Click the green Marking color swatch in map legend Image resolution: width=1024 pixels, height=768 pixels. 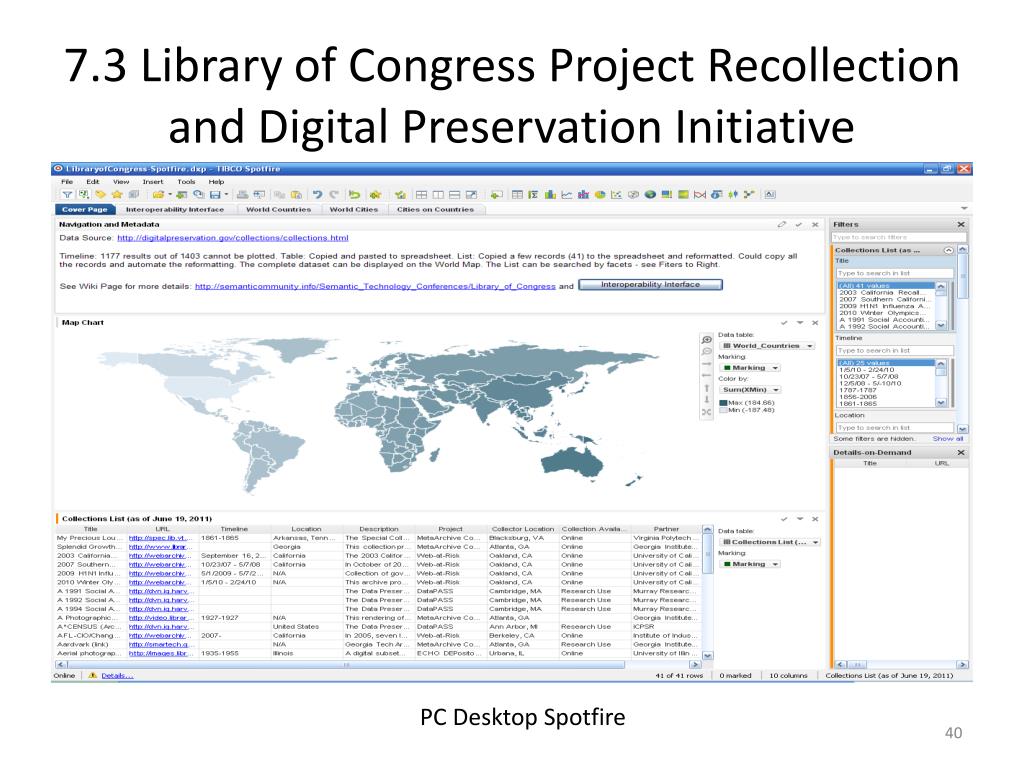728,368
